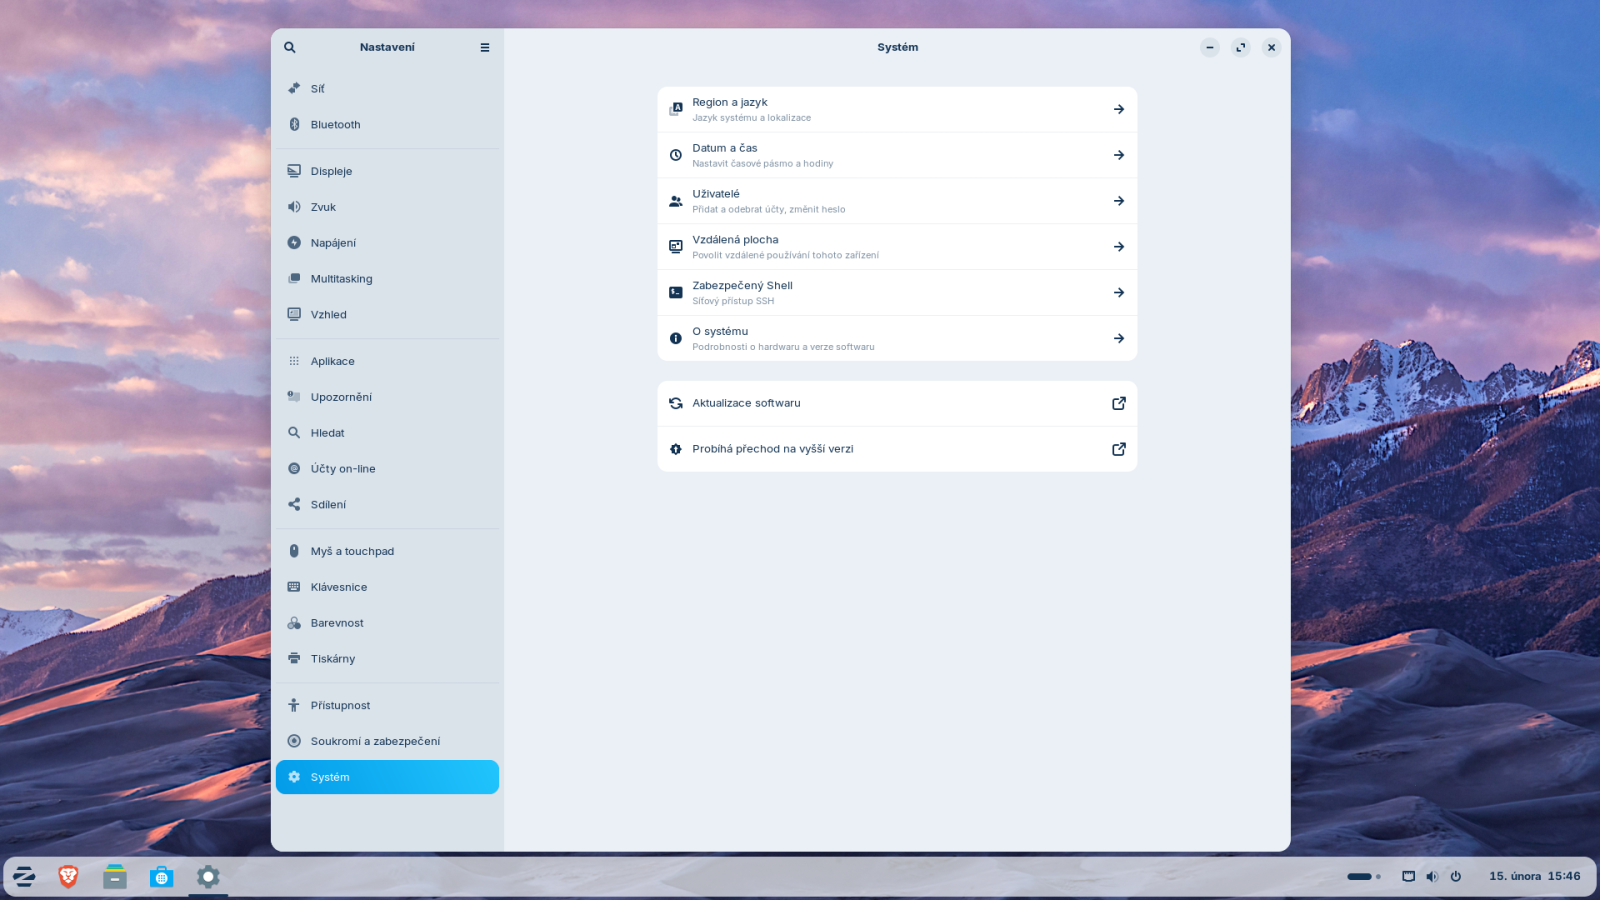The height and width of the screenshot is (900, 1600).
Task: Click 'Povolit vzdálené používání tohoto zařízení' text
Action: coord(786,255)
